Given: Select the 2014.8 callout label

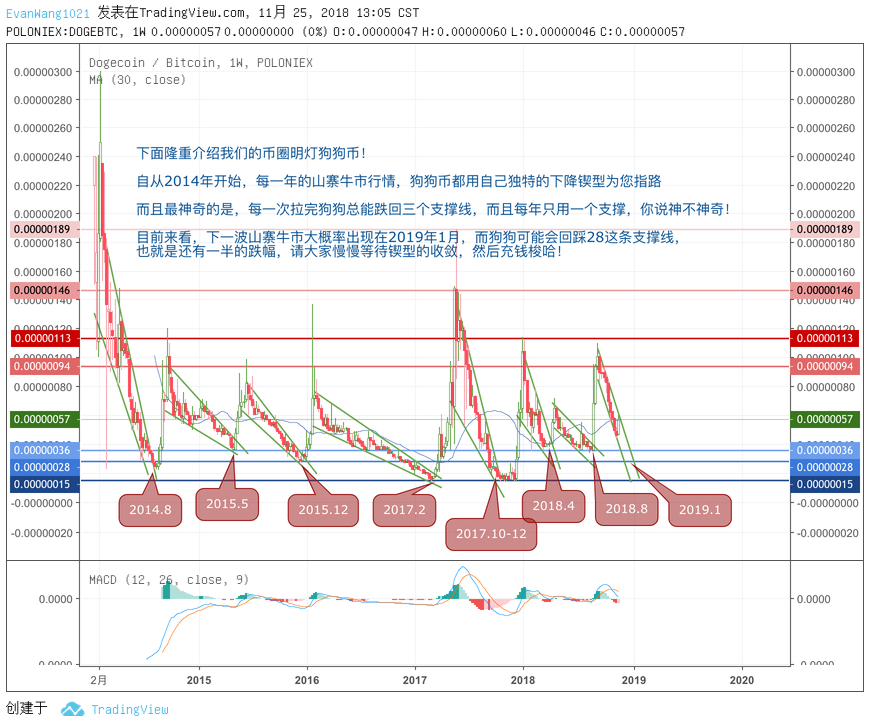Looking at the screenshot, I should (x=150, y=510).
